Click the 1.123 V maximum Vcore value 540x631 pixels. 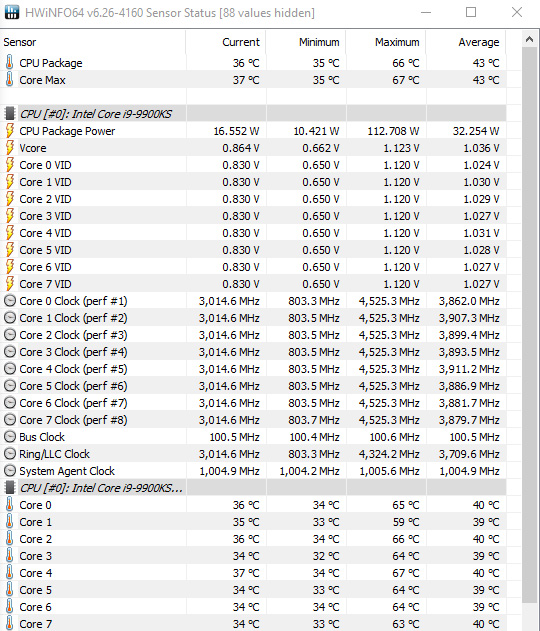click(x=401, y=148)
